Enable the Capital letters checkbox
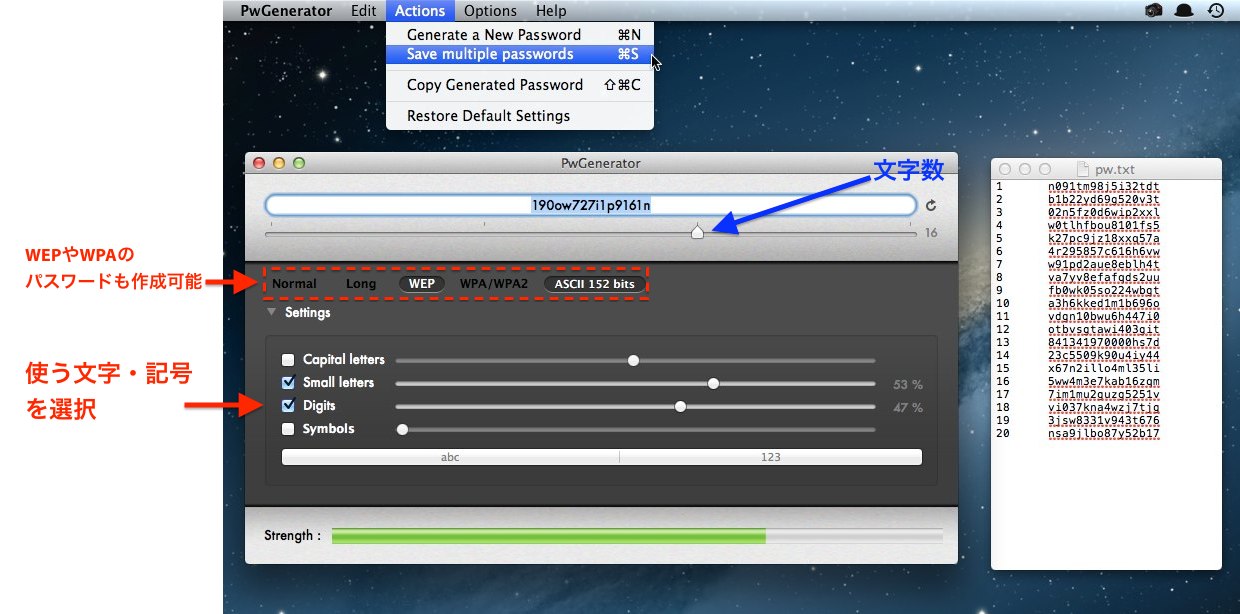The height and width of the screenshot is (614, 1240). (x=288, y=359)
